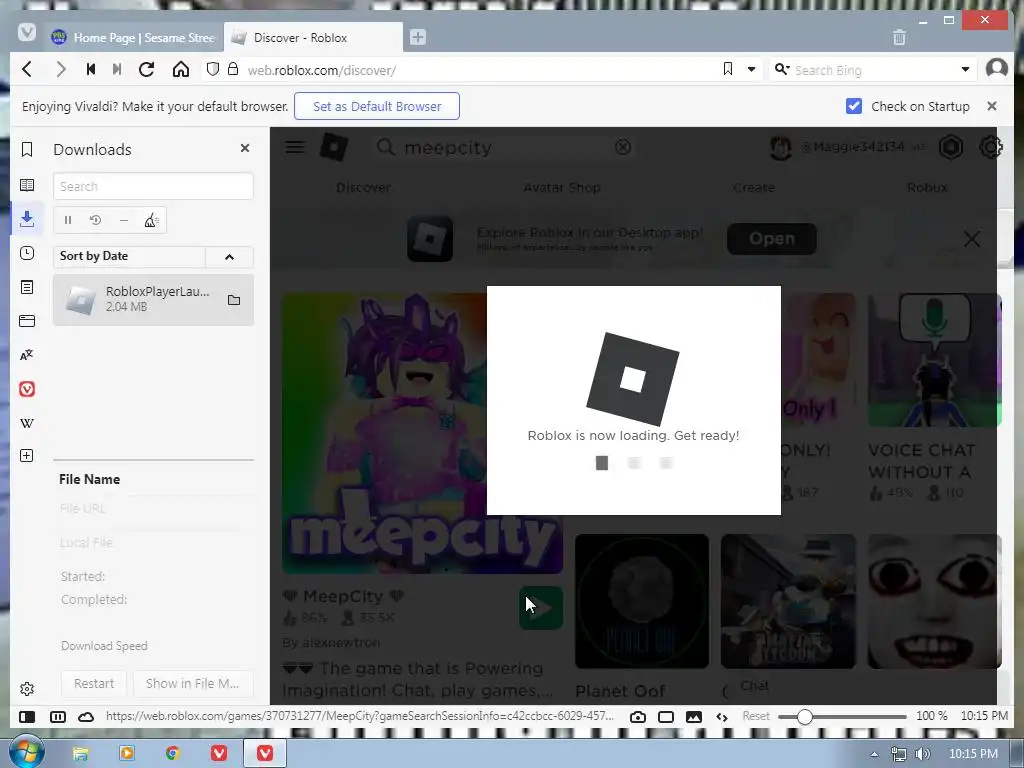Adjust the page zoom slider

(x=842, y=716)
